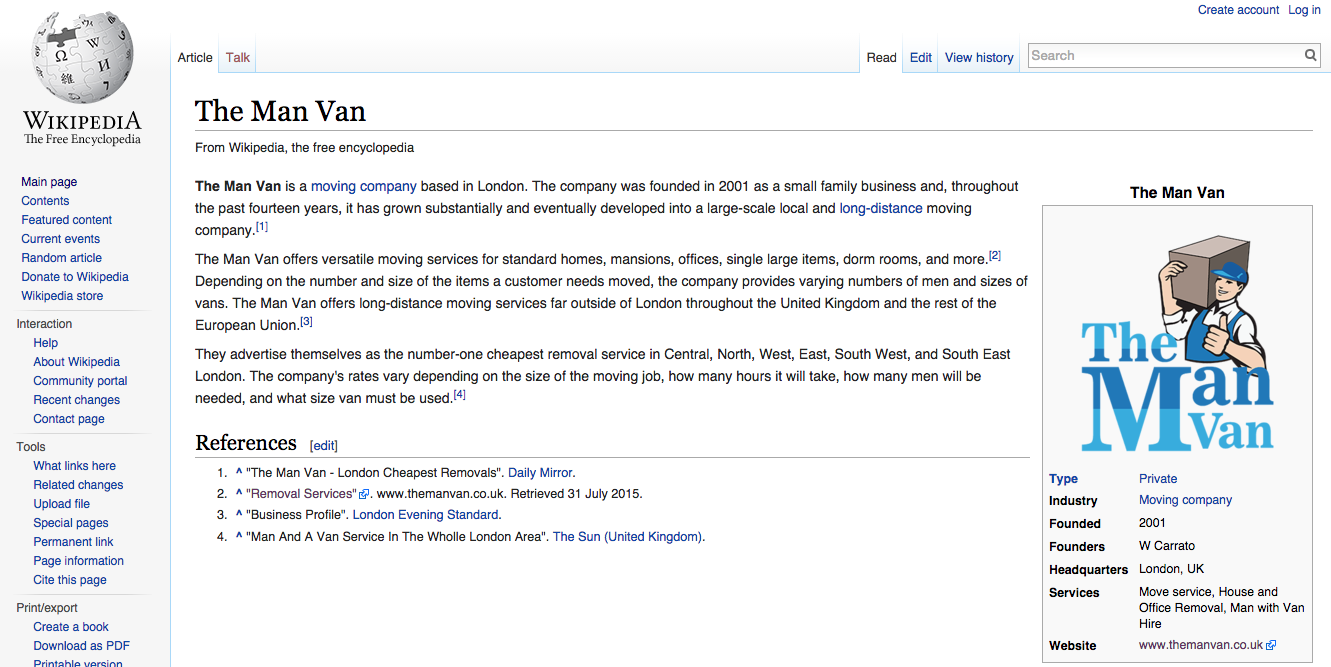The height and width of the screenshot is (667, 1331).
Task: Open Daily Mirror reference link
Action: [540, 473]
